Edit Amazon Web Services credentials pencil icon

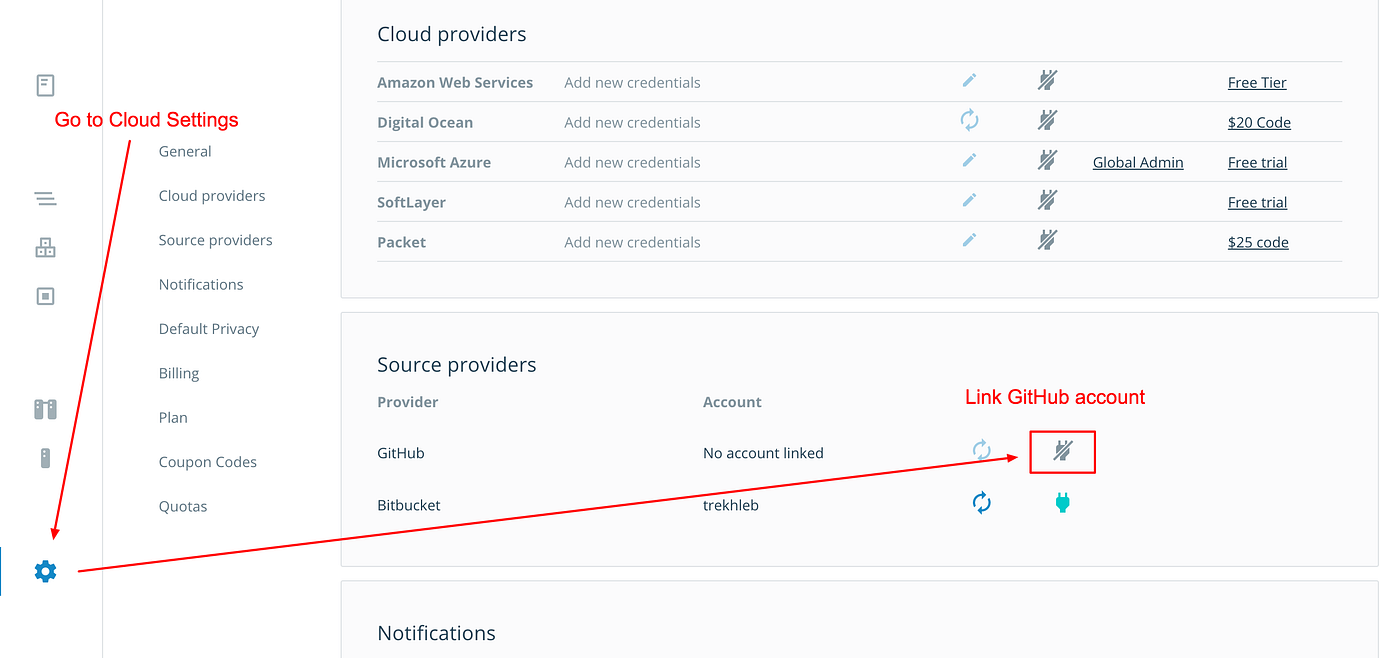pyautogui.click(x=969, y=80)
